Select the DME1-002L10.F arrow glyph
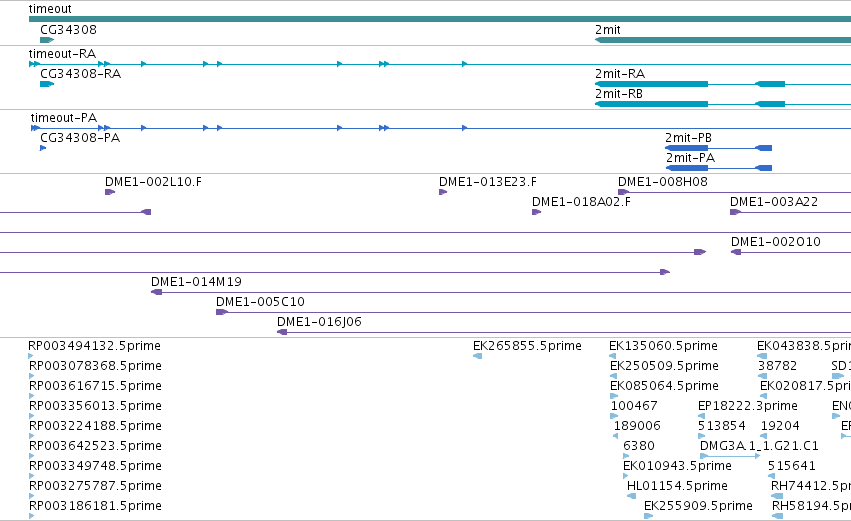 [110, 192]
